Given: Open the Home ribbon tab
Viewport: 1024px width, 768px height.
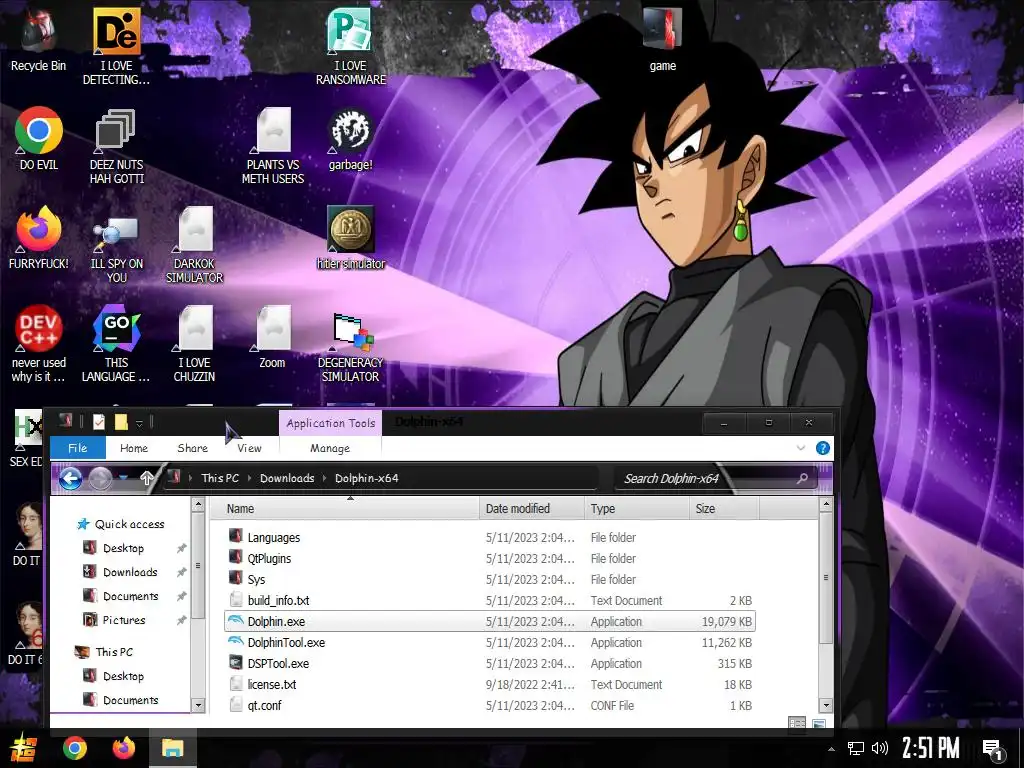Looking at the screenshot, I should pyautogui.click(x=134, y=448).
